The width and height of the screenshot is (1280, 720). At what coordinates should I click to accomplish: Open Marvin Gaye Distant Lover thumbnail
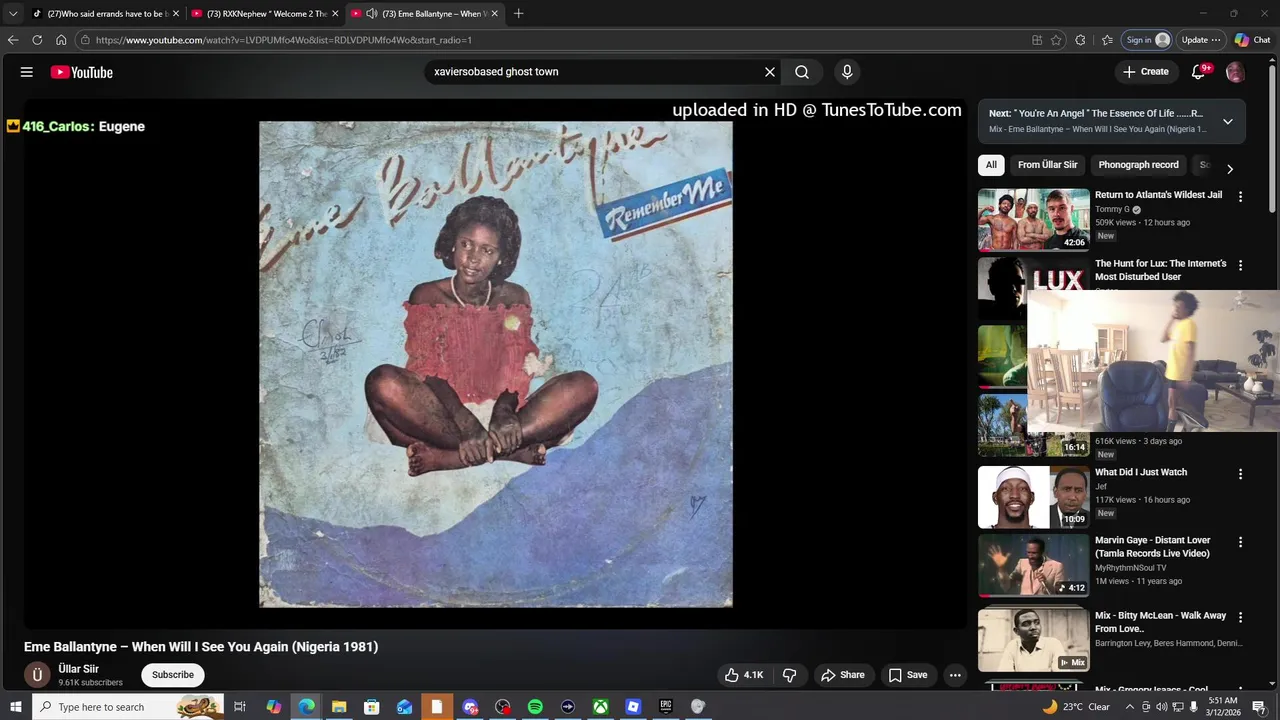click(1033, 566)
